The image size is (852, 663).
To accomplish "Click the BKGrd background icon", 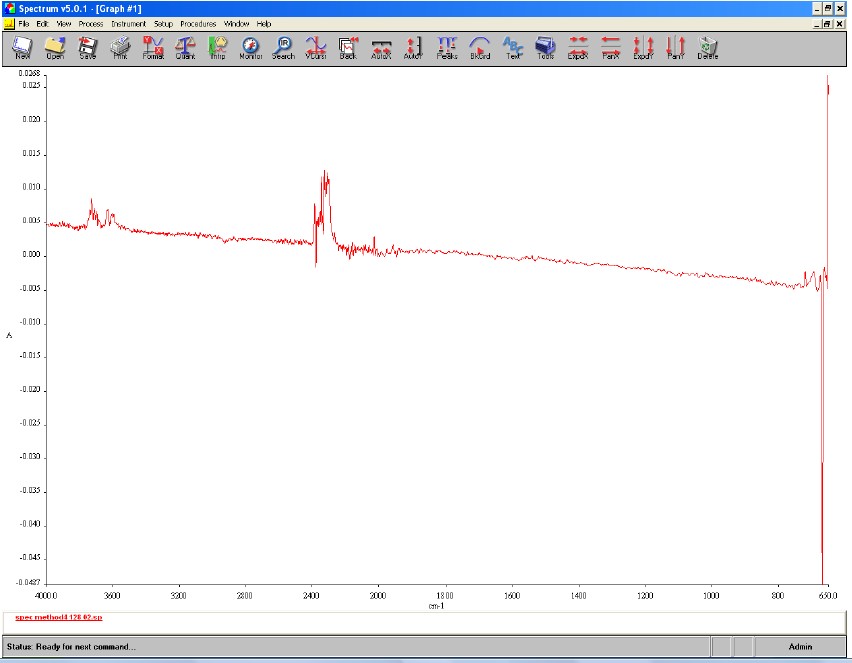I will tap(480, 48).
